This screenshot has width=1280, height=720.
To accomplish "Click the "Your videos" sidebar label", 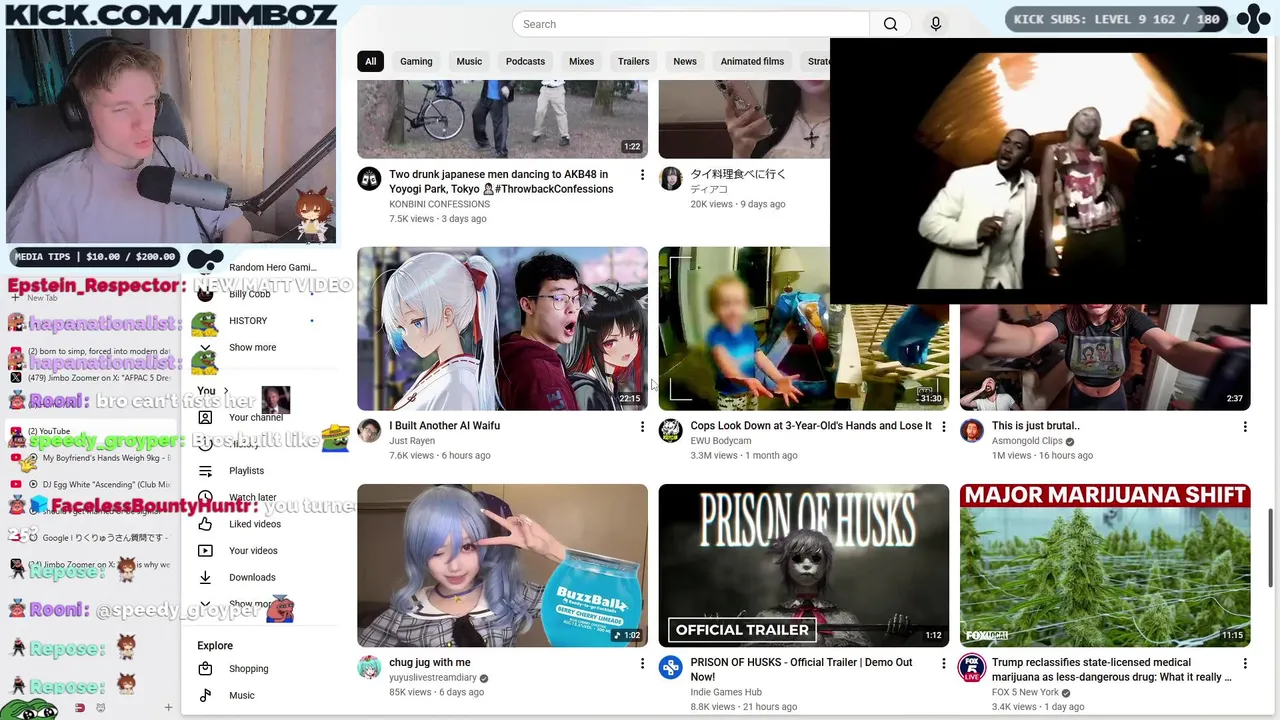I will tap(253, 551).
